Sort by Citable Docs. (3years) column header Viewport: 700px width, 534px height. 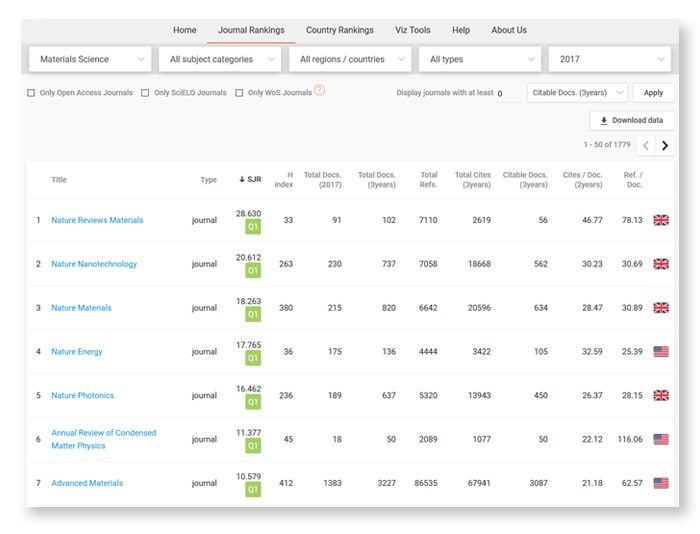[x=525, y=179]
